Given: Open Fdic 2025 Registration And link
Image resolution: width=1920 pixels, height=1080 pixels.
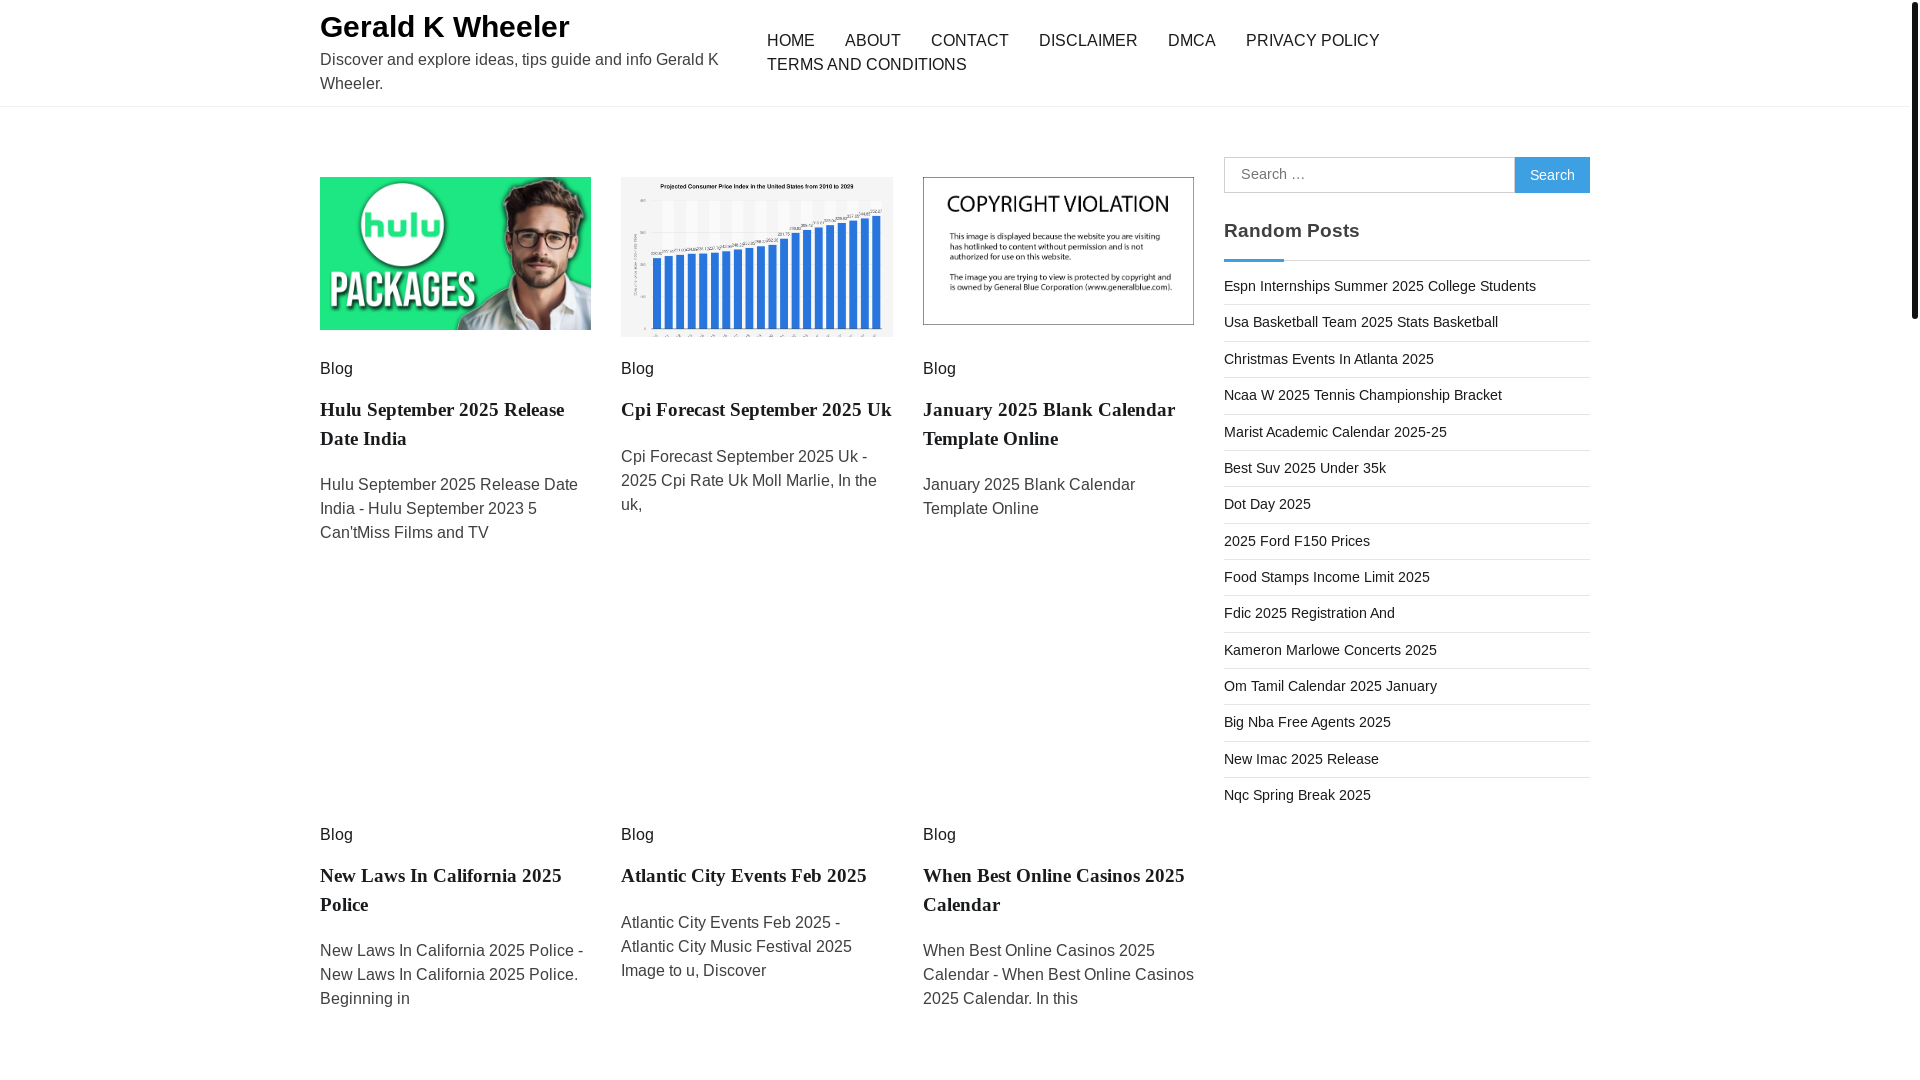Looking at the screenshot, I should coord(1308,613).
